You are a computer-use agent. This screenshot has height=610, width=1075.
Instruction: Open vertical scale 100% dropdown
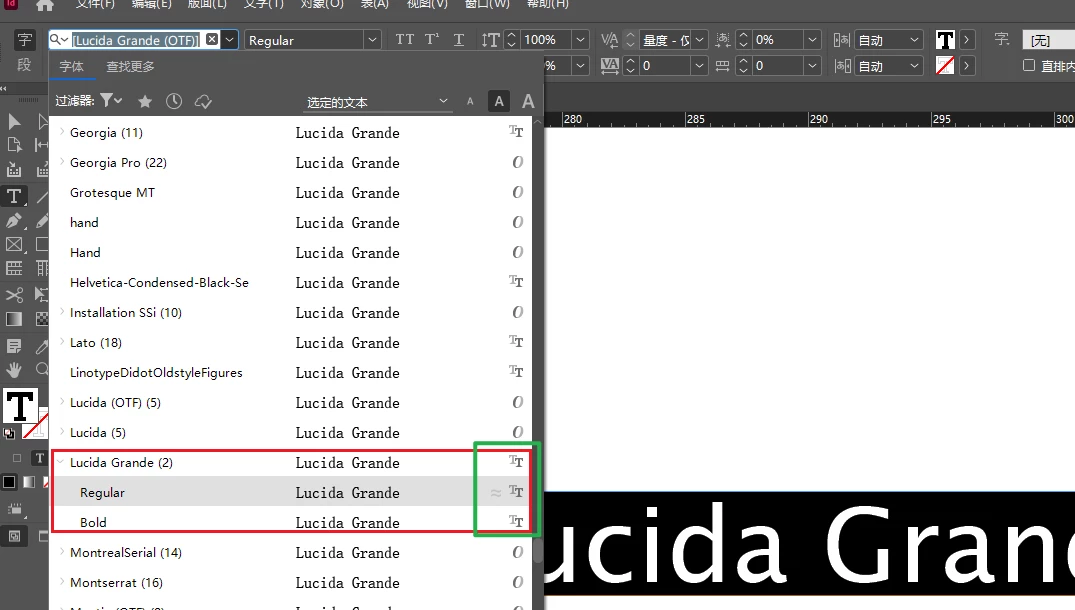580,40
